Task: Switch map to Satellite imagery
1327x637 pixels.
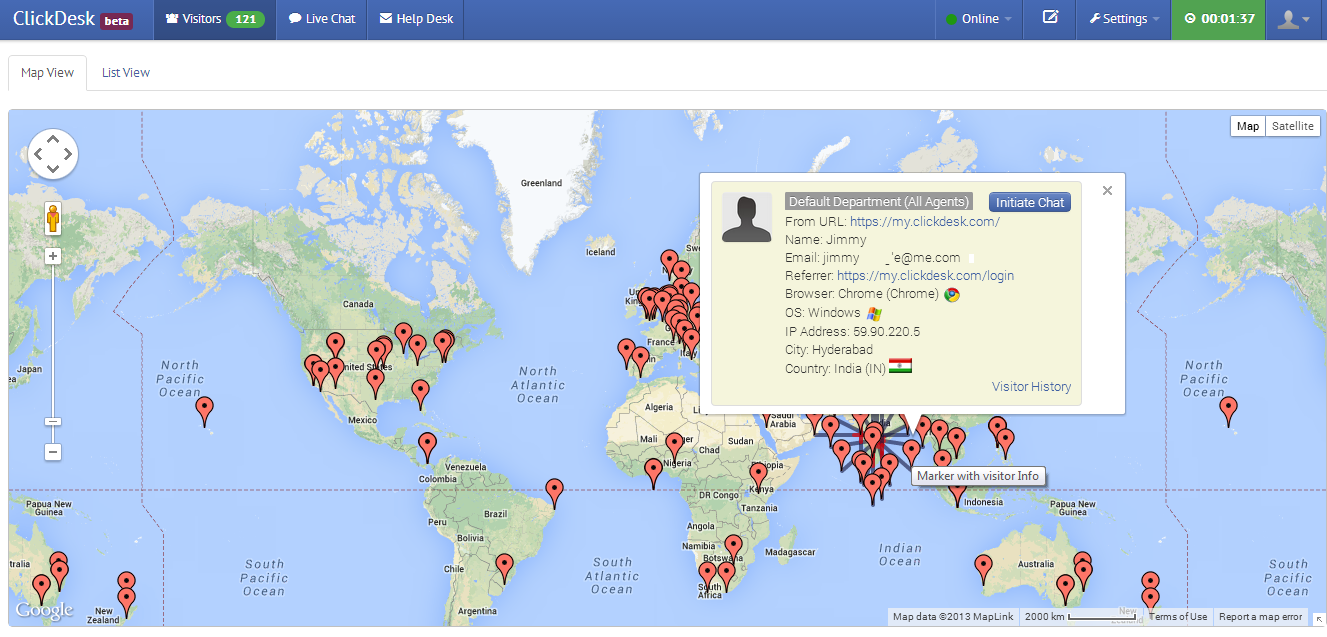Action: pos(1293,126)
